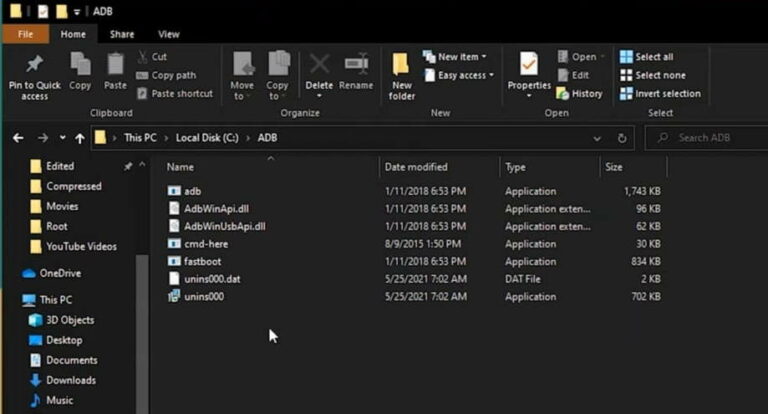The image size is (768, 414).
Task: Click the Delete icon in Organize group
Action: [319, 66]
